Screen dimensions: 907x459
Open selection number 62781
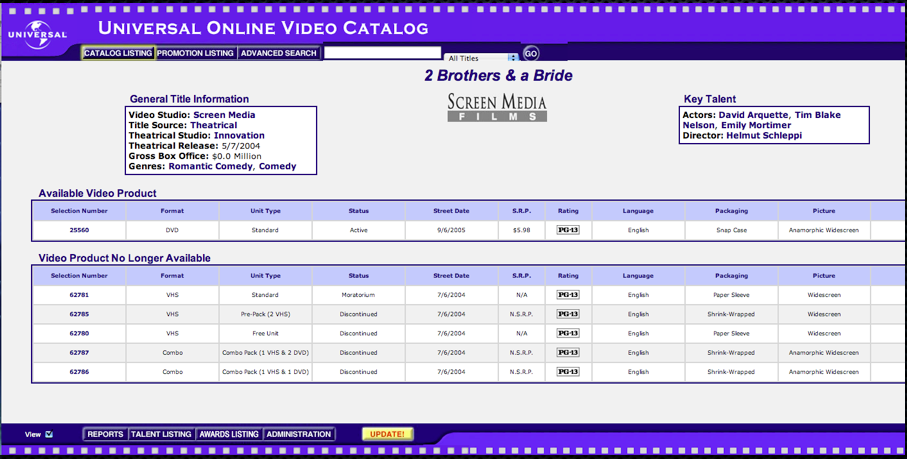tap(79, 295)
